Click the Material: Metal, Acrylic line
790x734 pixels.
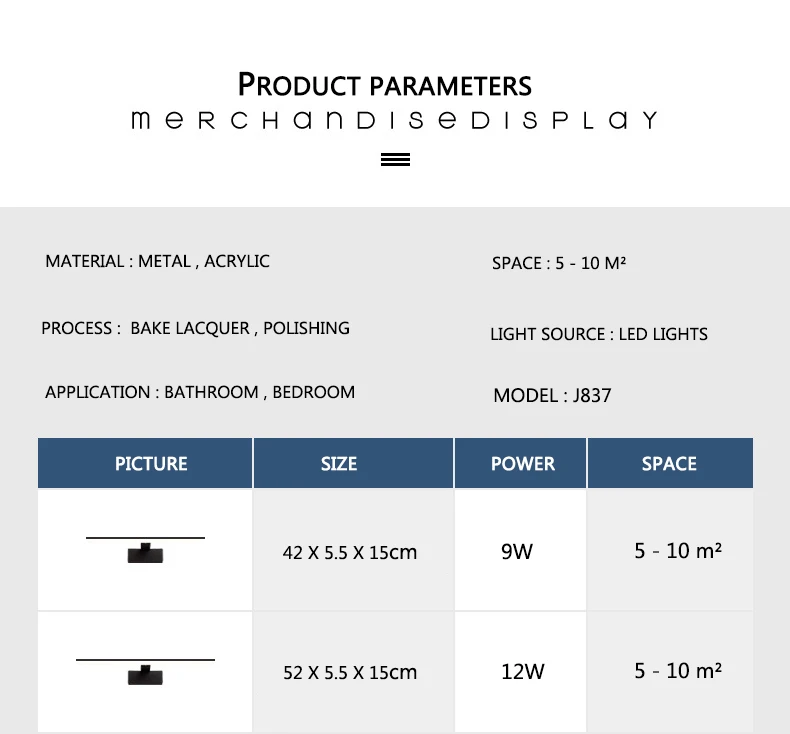[157, 261]
